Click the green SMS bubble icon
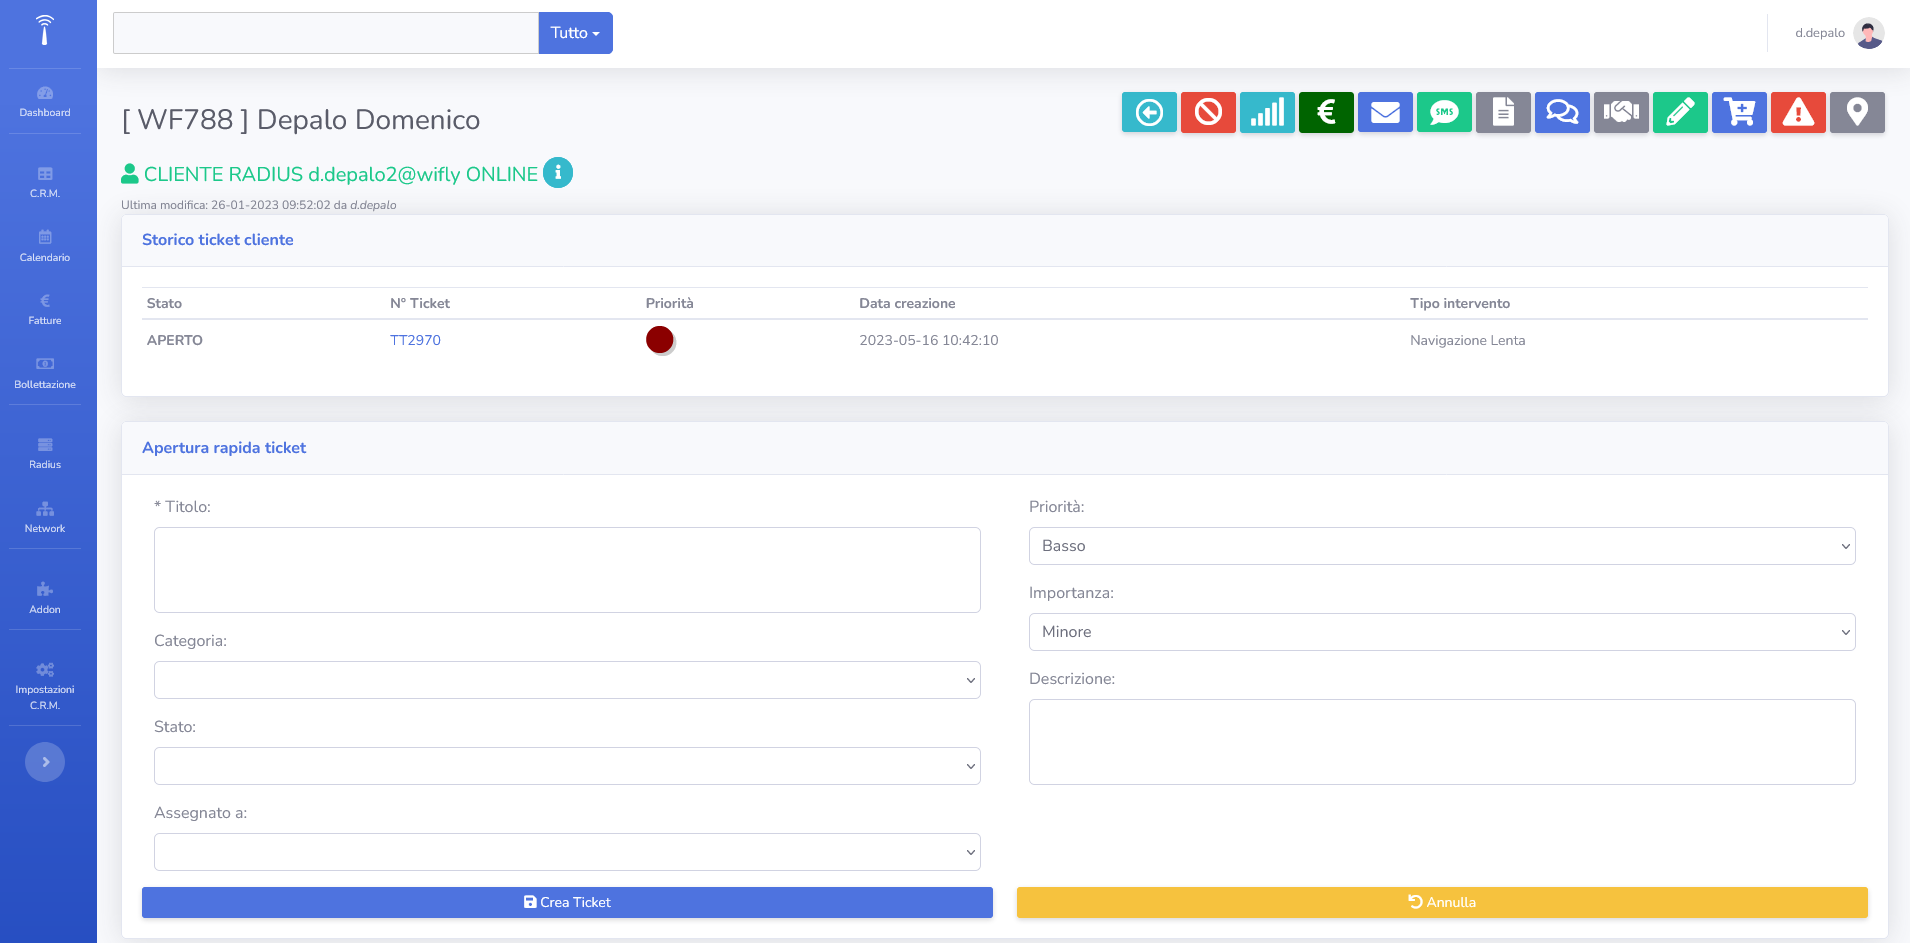1910x943 pixels. pyautogui.click(x=1444, y=112)
